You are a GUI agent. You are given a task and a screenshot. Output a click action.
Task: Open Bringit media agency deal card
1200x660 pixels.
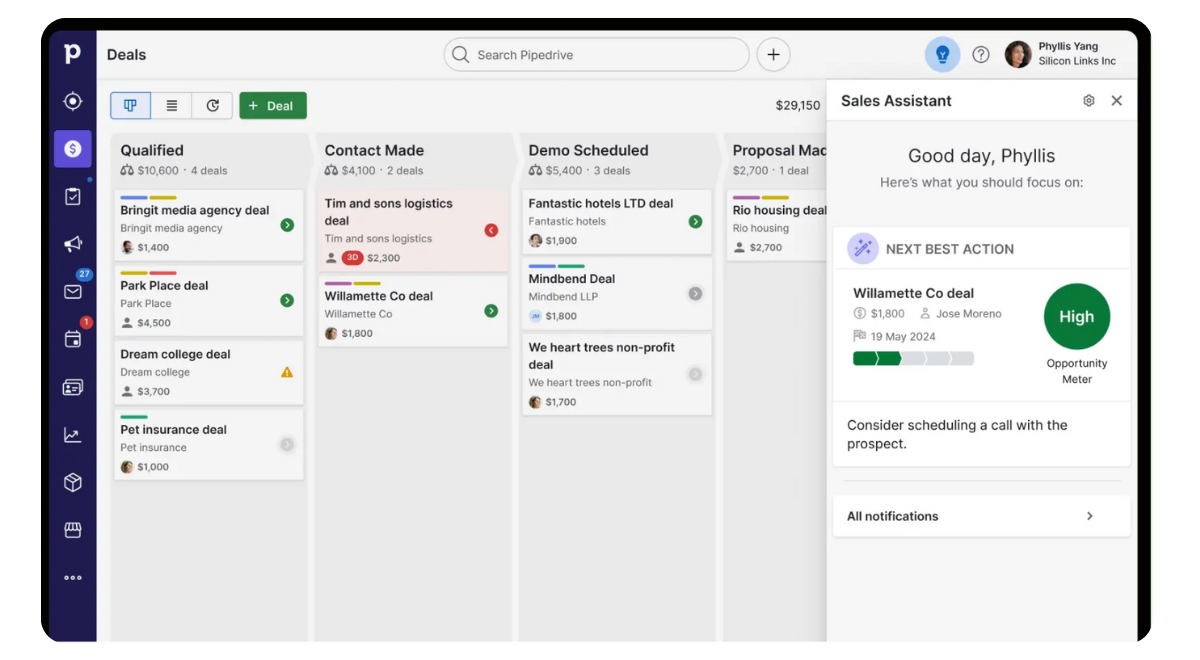click(x=208, y=226)
